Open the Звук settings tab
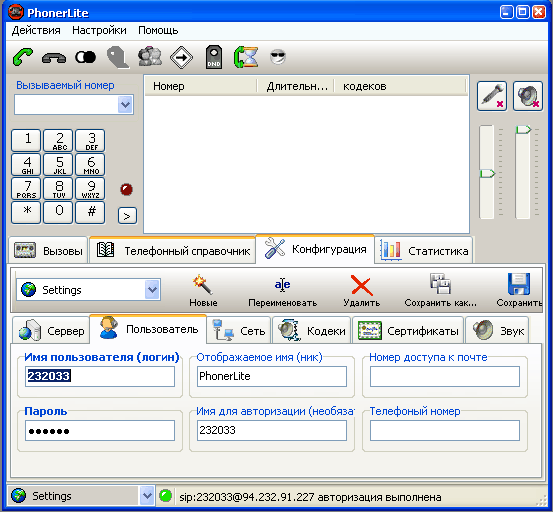The height and width of the screenshot is (512, 553). 497,331
